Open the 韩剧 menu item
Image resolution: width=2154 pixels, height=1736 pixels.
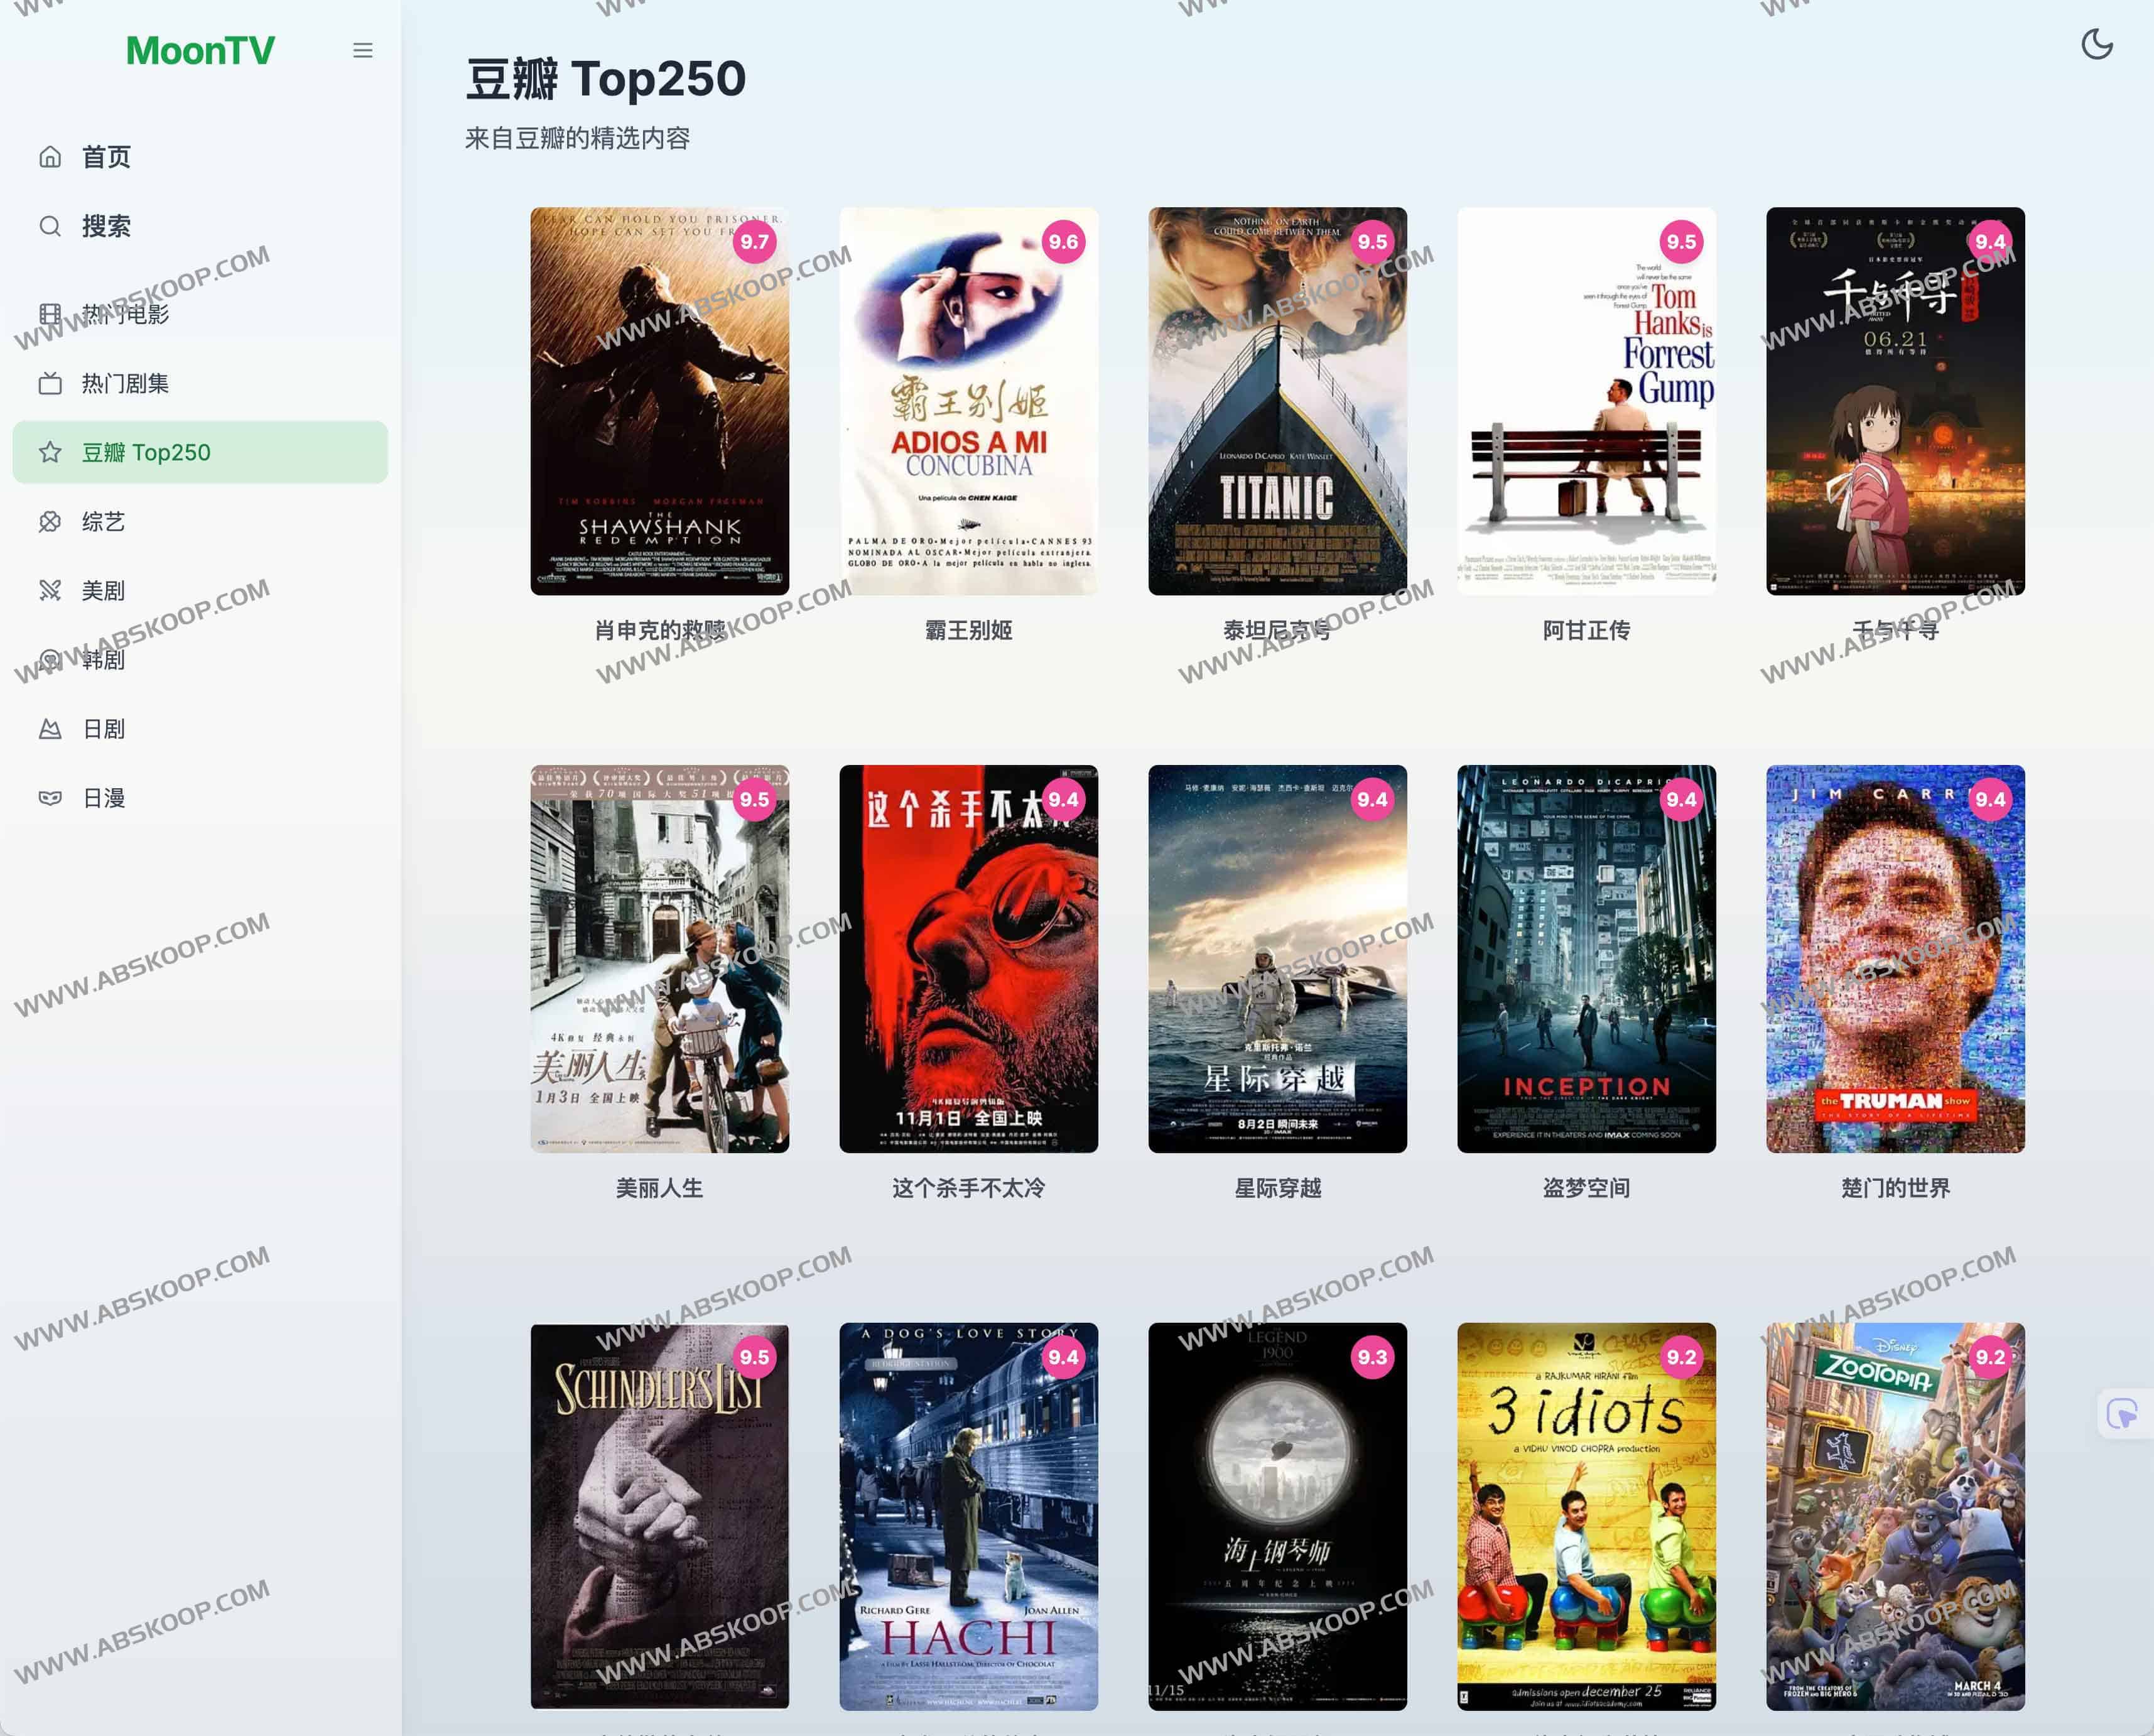(x=103, y=660)
